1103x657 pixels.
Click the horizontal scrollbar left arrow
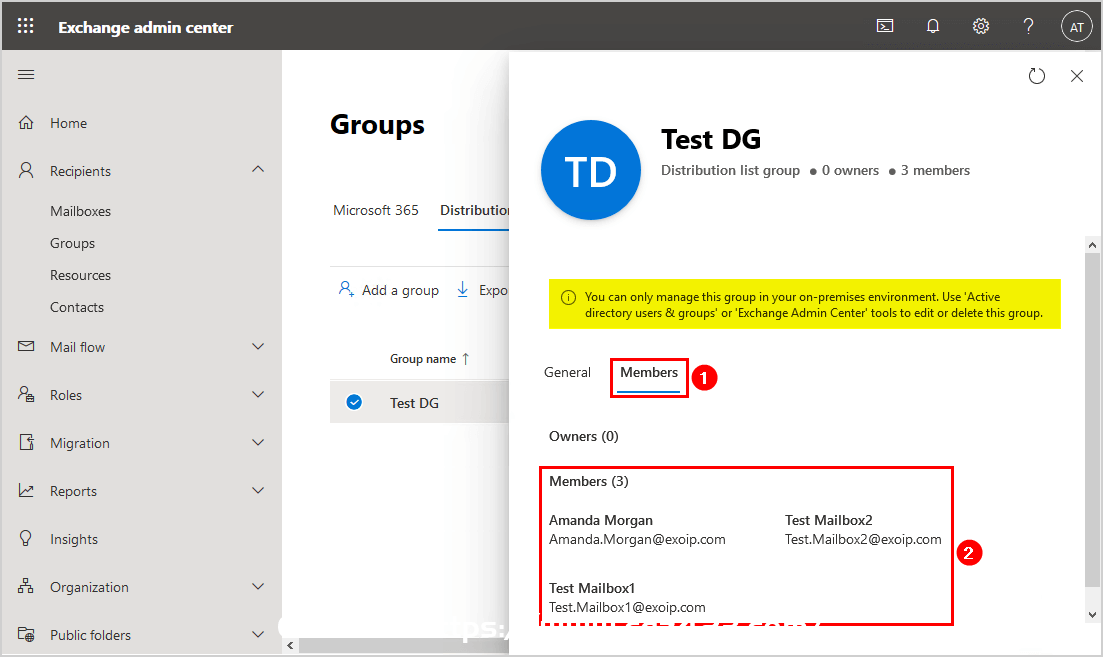click(x=290, y=645)
